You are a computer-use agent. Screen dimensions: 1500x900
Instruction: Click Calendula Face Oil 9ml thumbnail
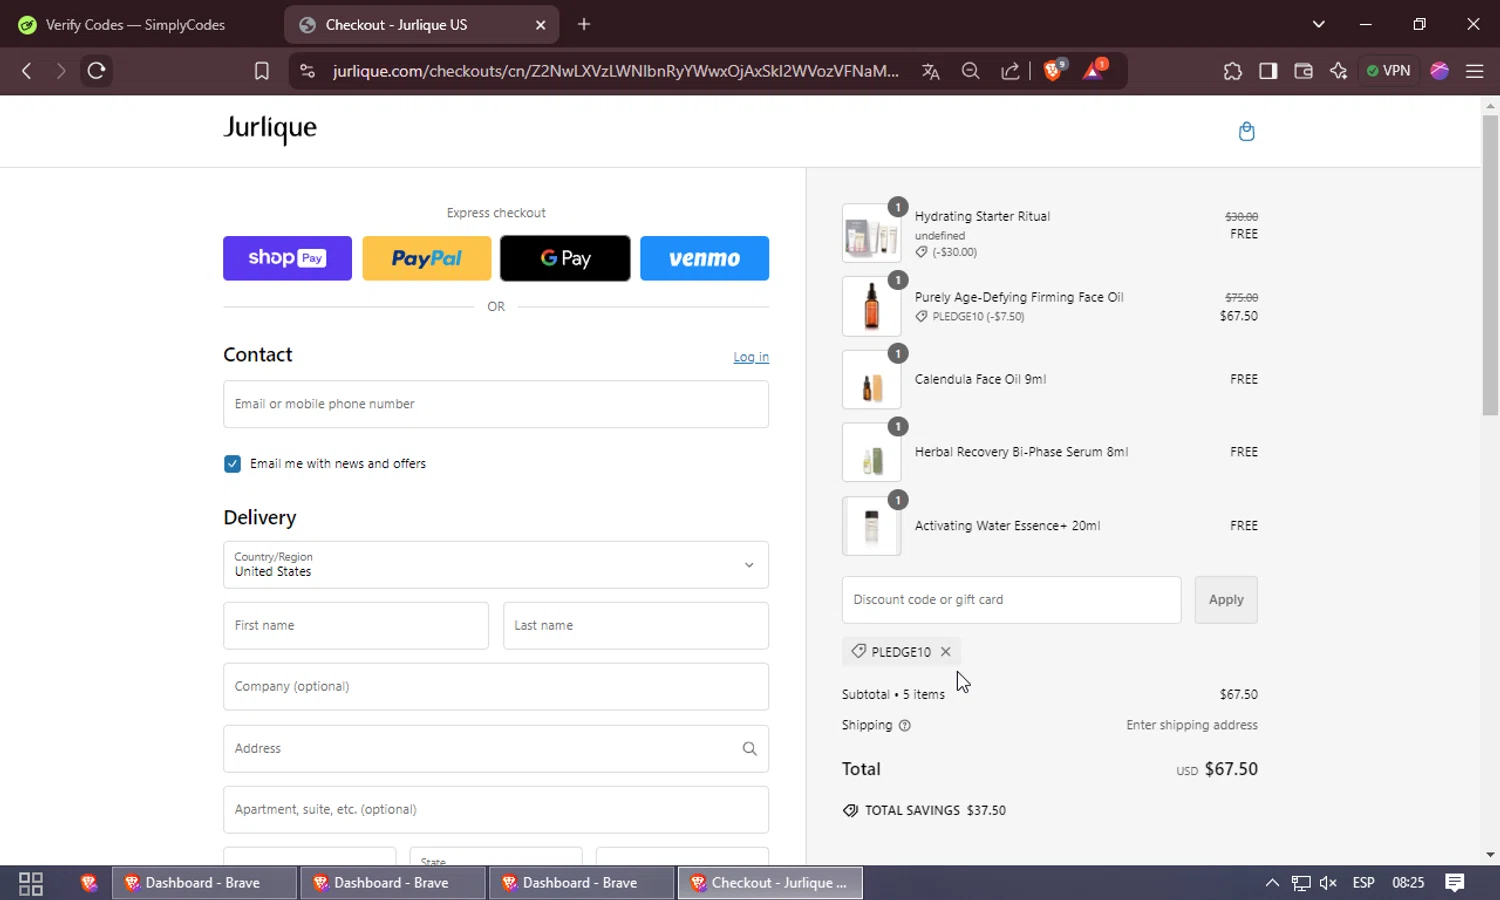coord(871,380)
